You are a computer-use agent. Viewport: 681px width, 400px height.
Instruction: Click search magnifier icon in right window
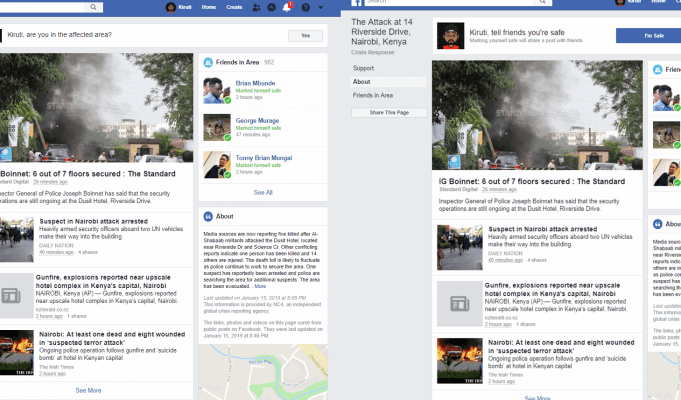point(542,2)
